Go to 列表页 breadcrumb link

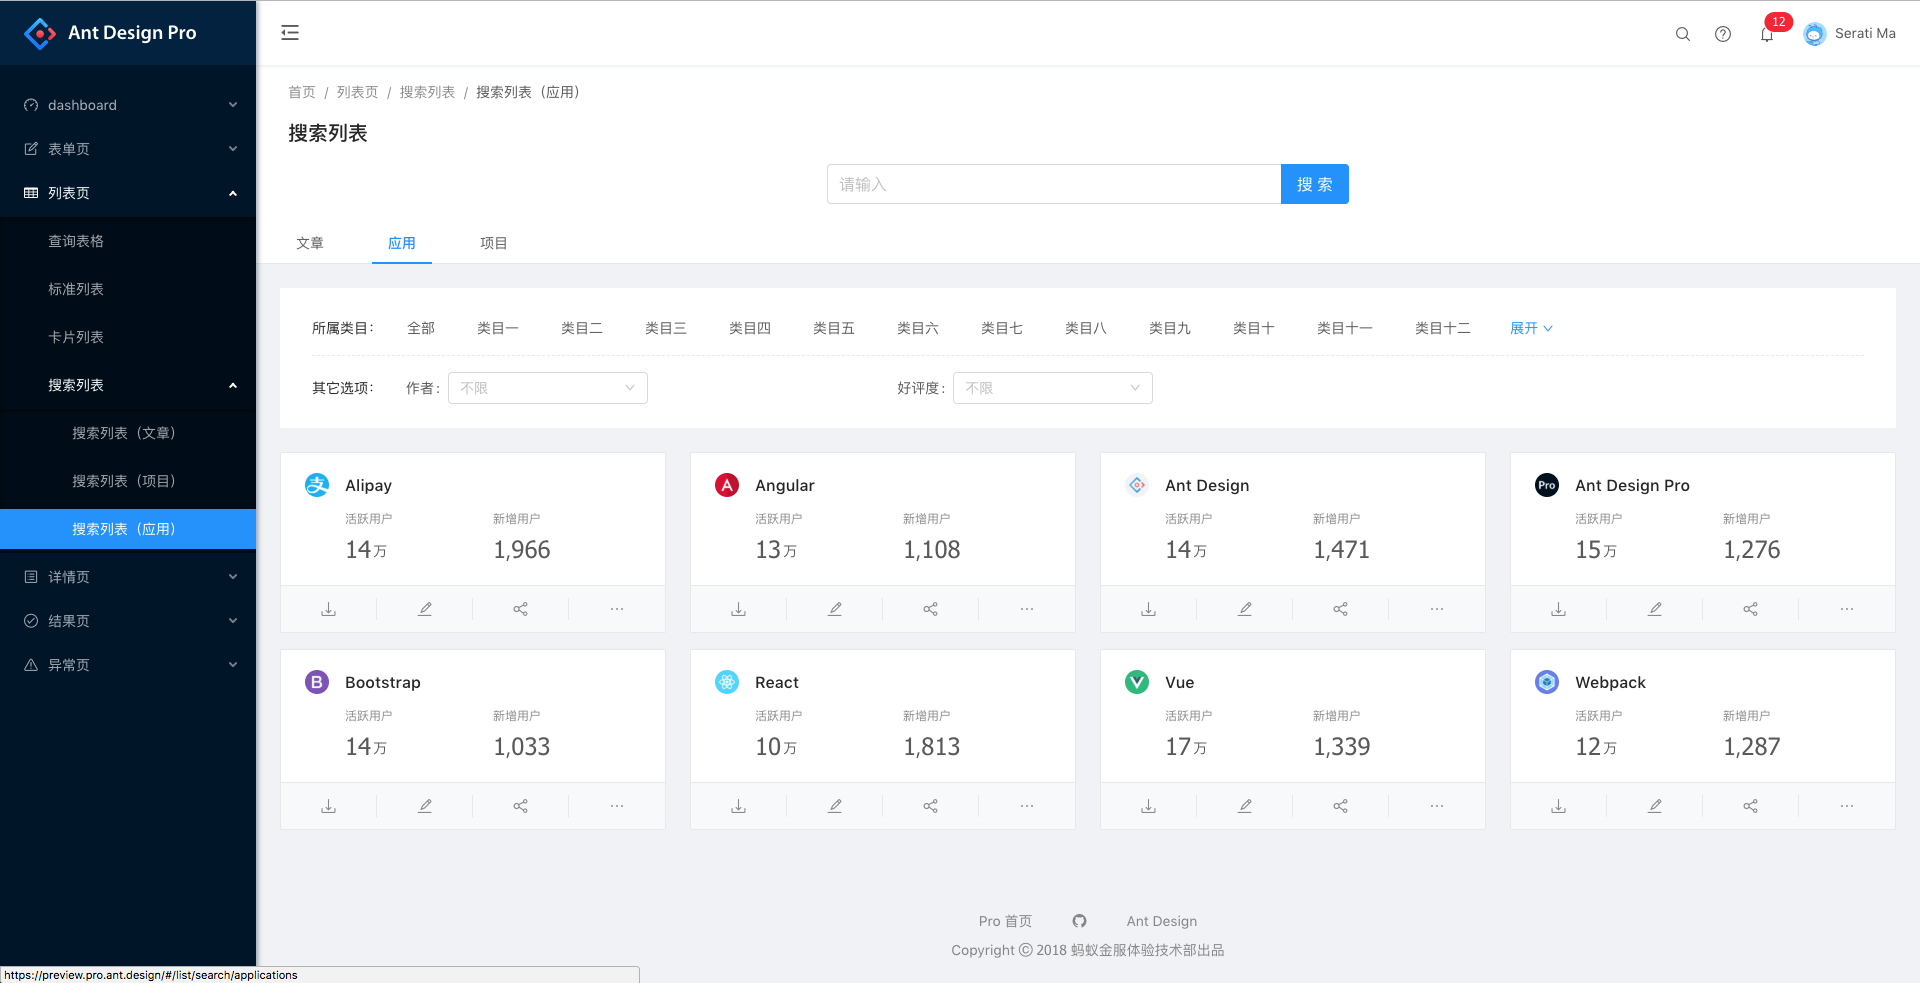coord(357,92)
